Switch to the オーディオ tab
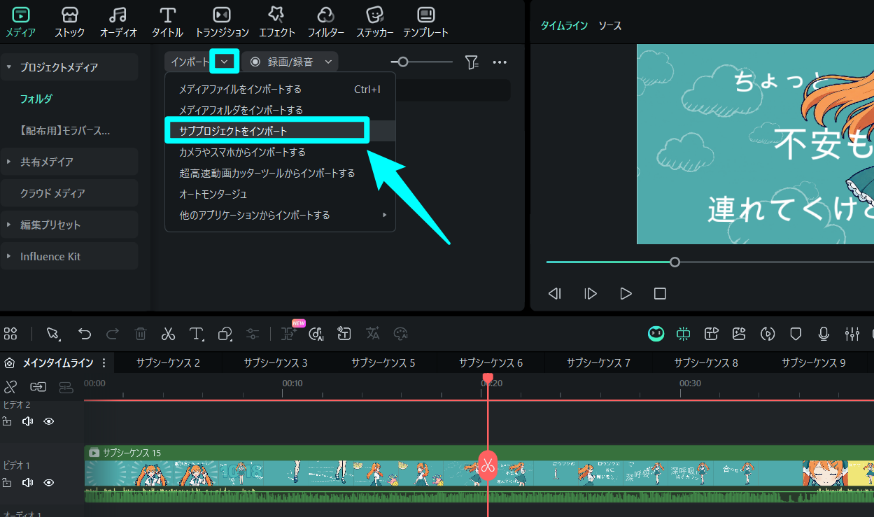 click(x=118, y=22)
